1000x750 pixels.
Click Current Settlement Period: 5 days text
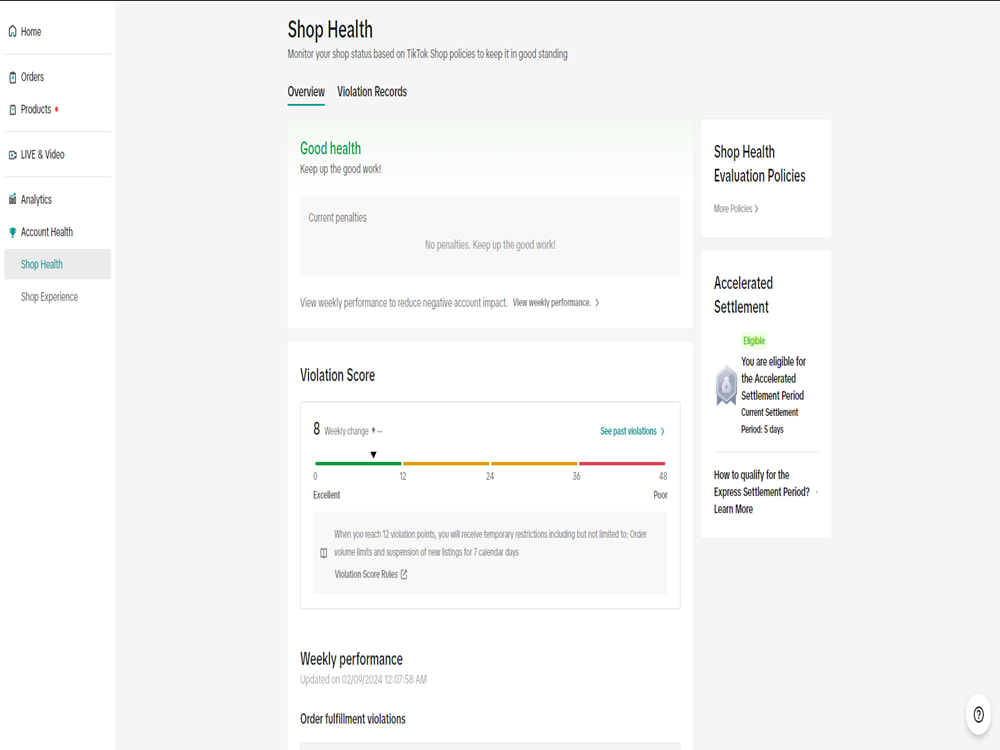770,421
